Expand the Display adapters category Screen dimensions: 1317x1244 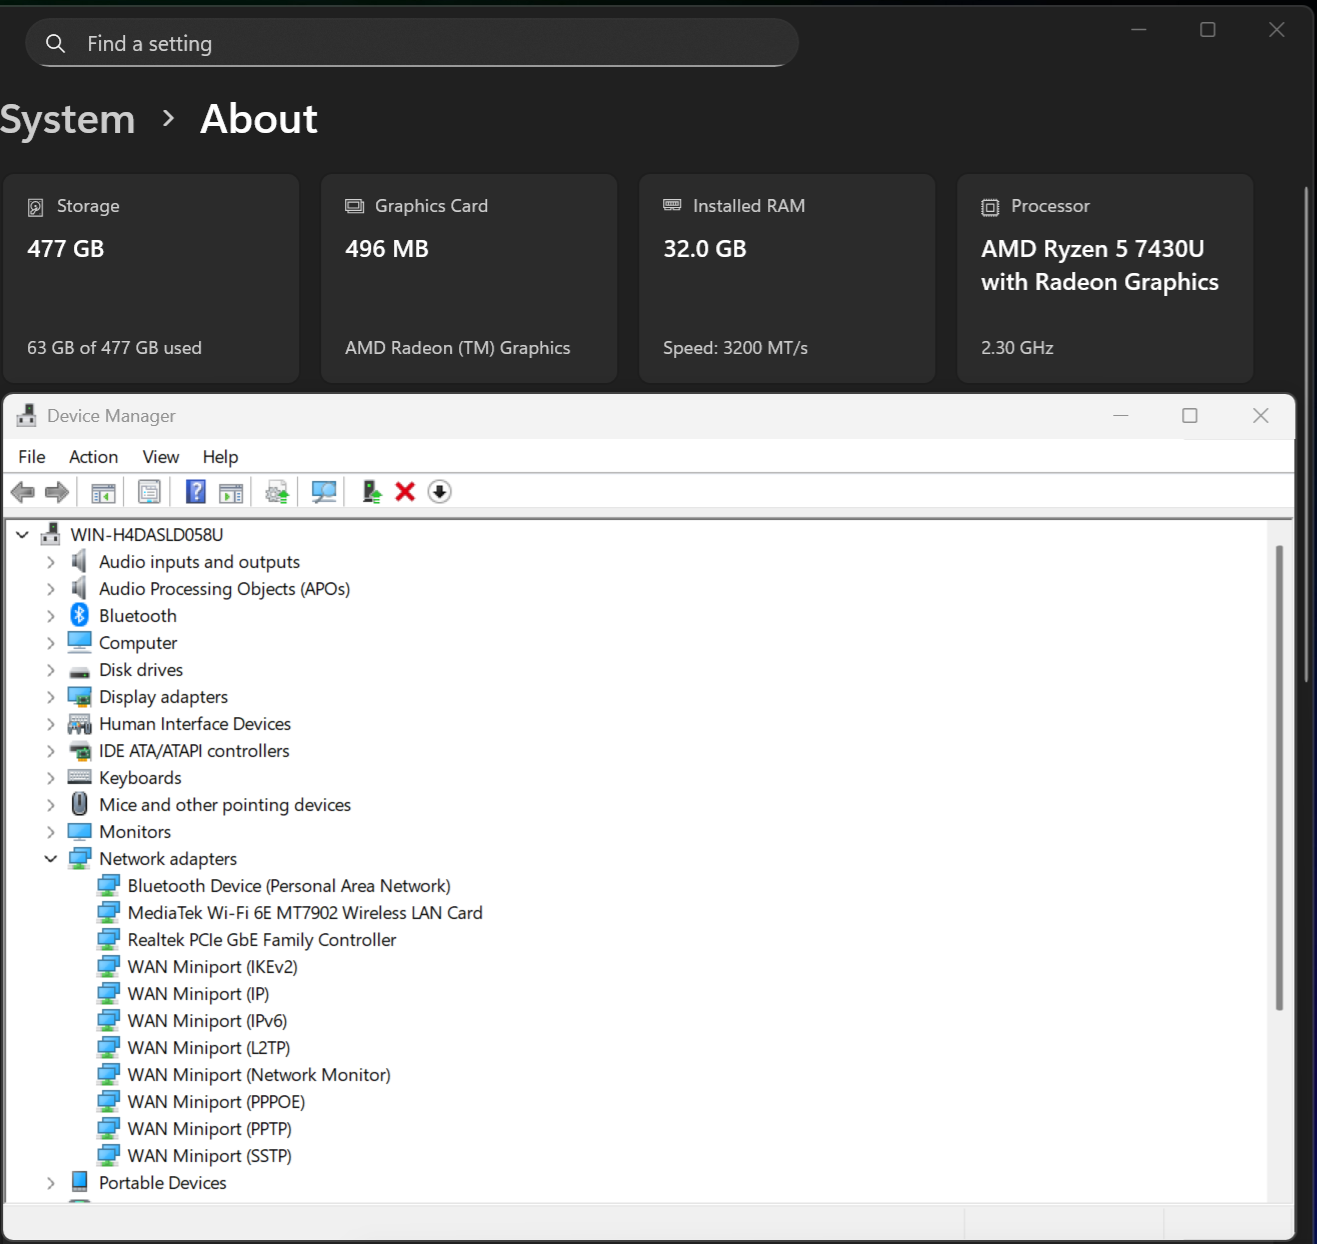tap(51, 697)
